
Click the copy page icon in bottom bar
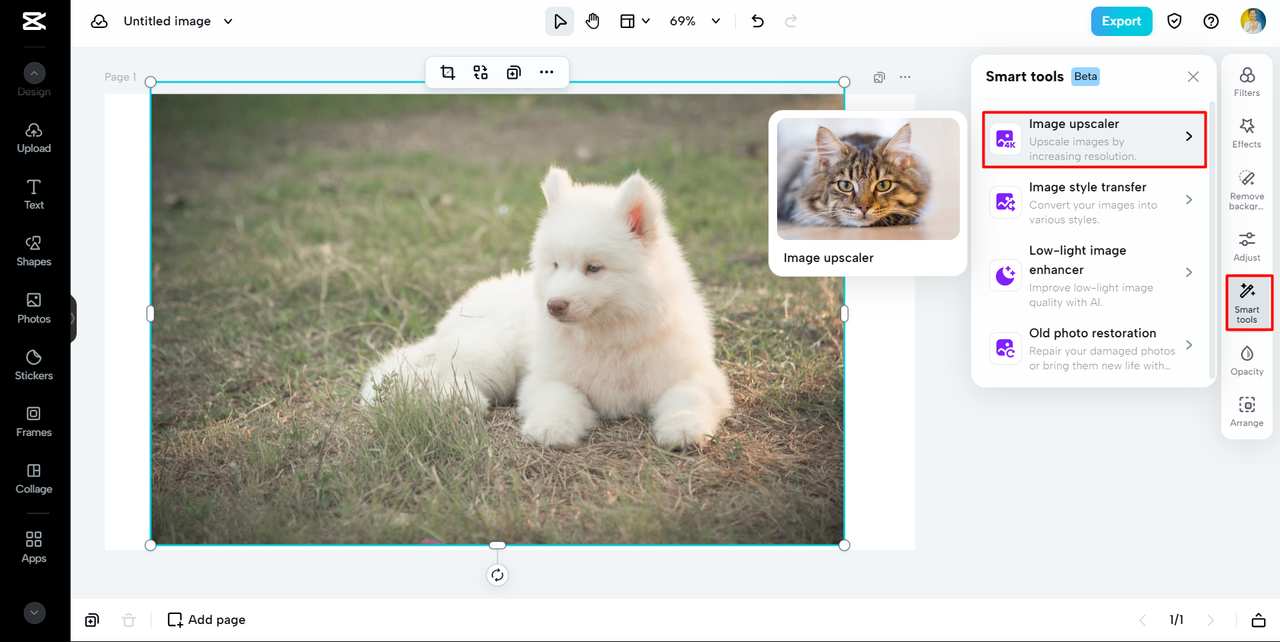[x=92, y=620]
